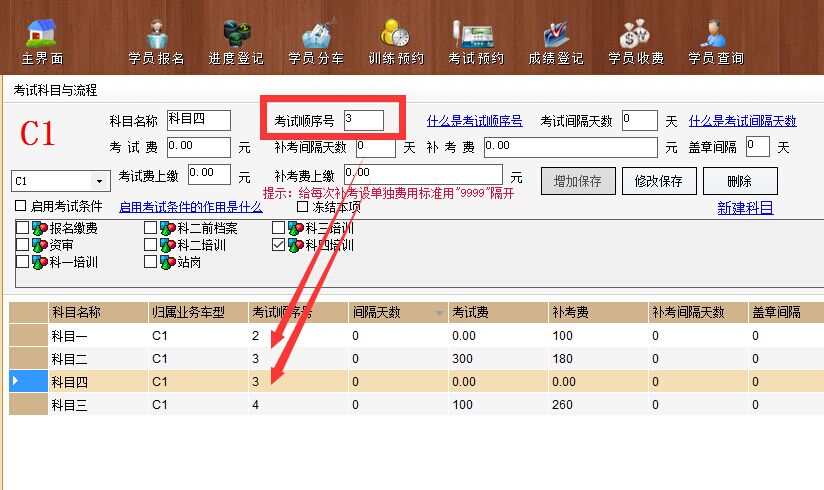Screen dimensions: 824x490
Task: Open the 启用考试条件的作用是什么 link
Action: point(191,207)
